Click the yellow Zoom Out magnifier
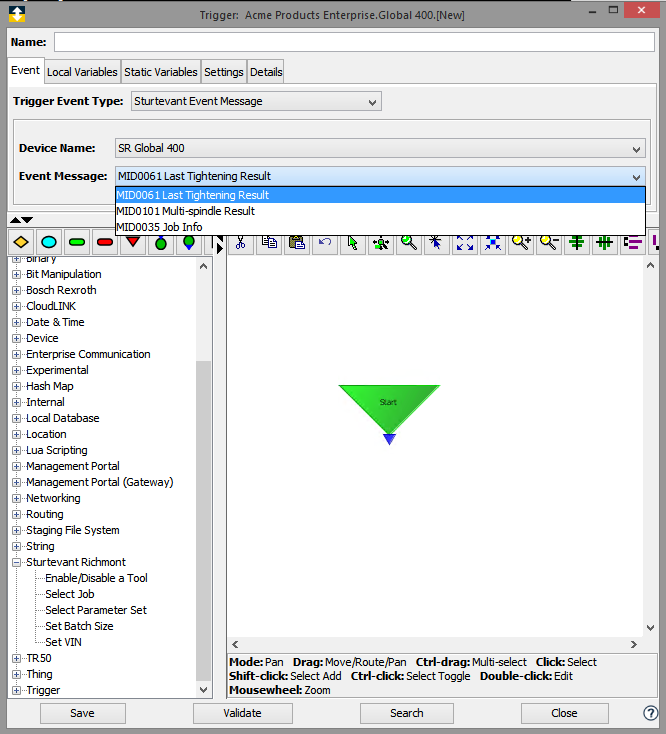Viewport: 666px width, 734px height. pos(549,242)
